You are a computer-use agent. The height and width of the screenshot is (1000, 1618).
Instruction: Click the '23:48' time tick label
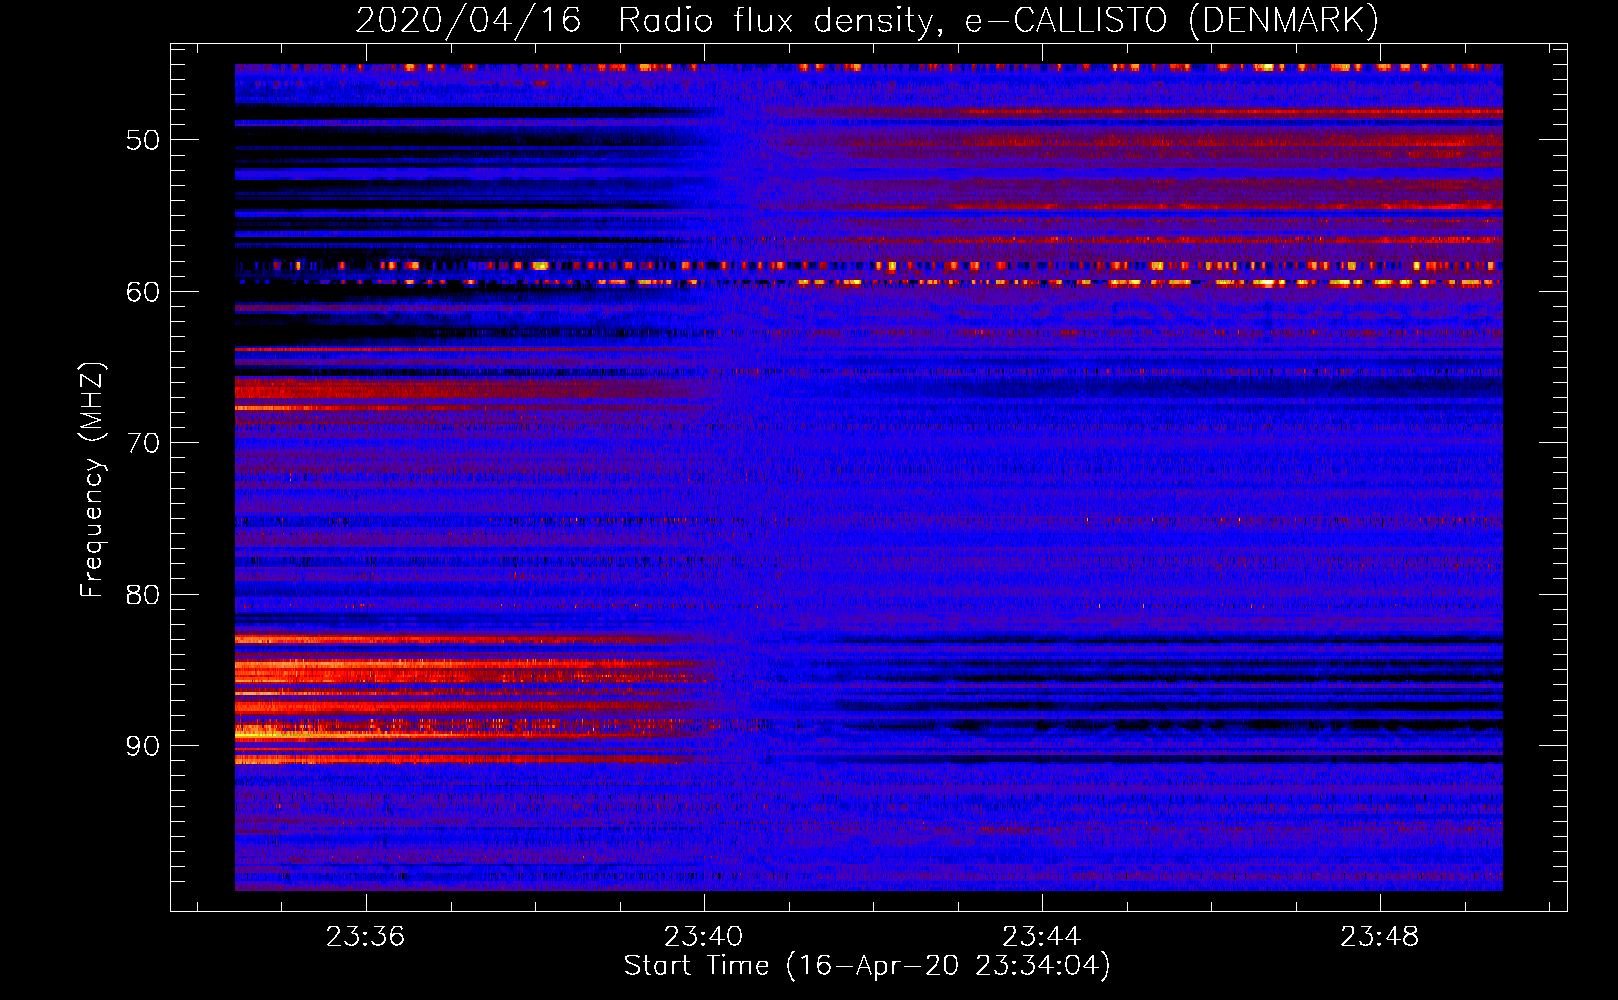click(x=1379, y=937)
